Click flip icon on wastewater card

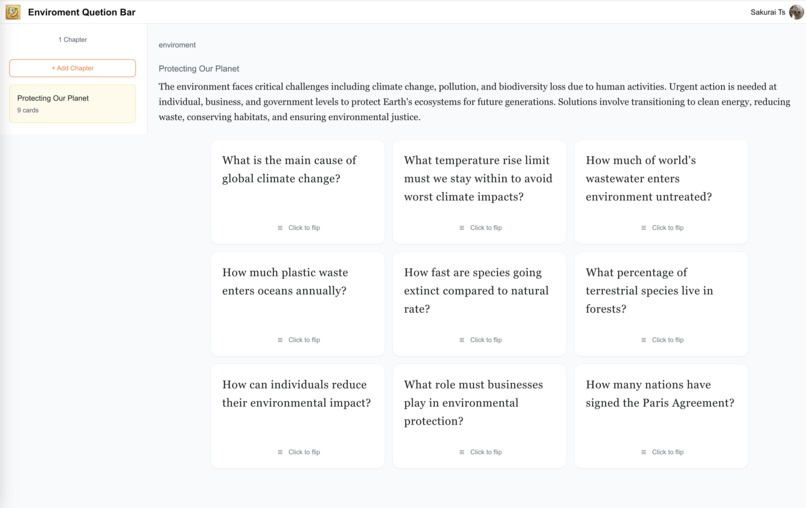click(644, 228)
